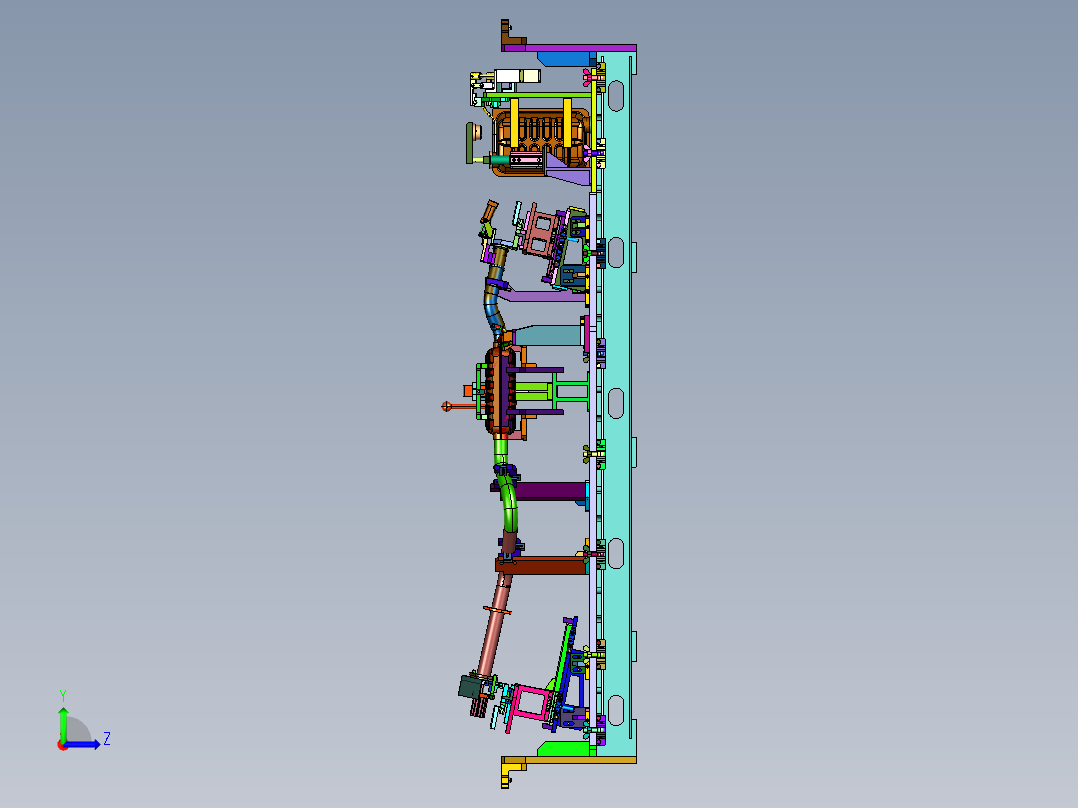Pick the teal-blue tapered support block
Viewport: 1078px width, 808px height.
click(x=548, y=336)
